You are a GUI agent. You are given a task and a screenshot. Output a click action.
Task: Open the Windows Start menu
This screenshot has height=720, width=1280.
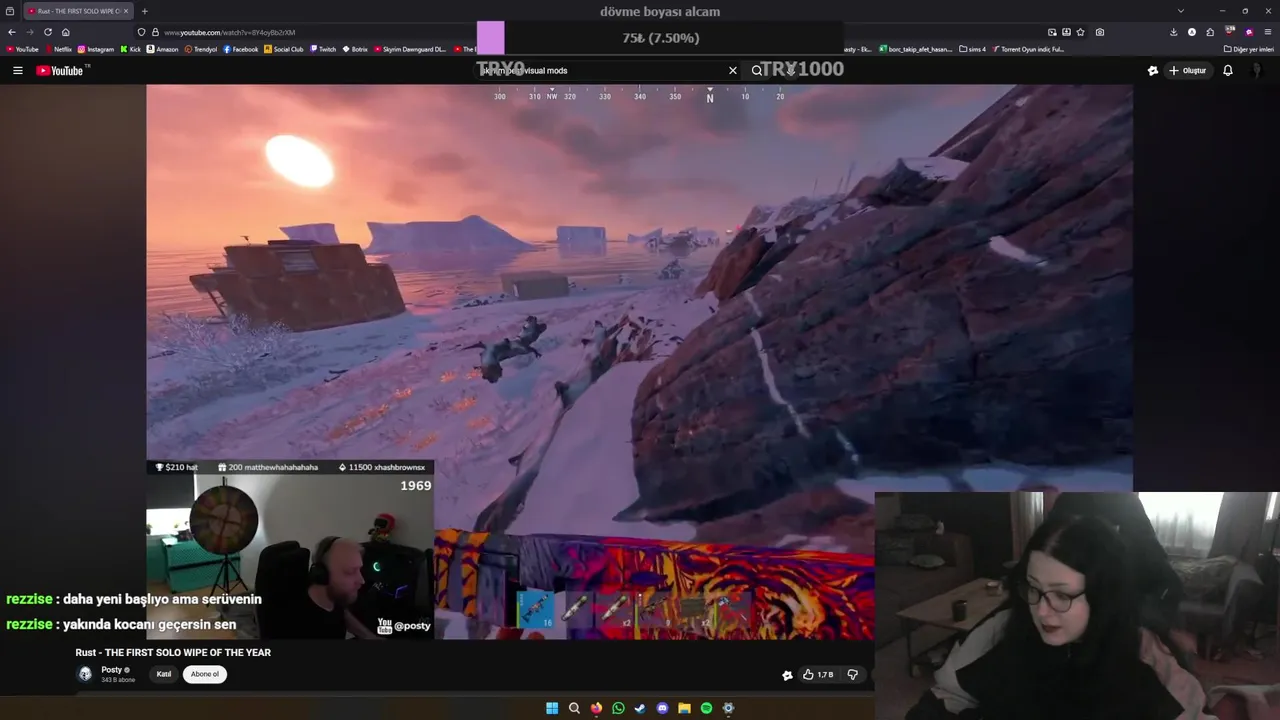tap(552, 708)
